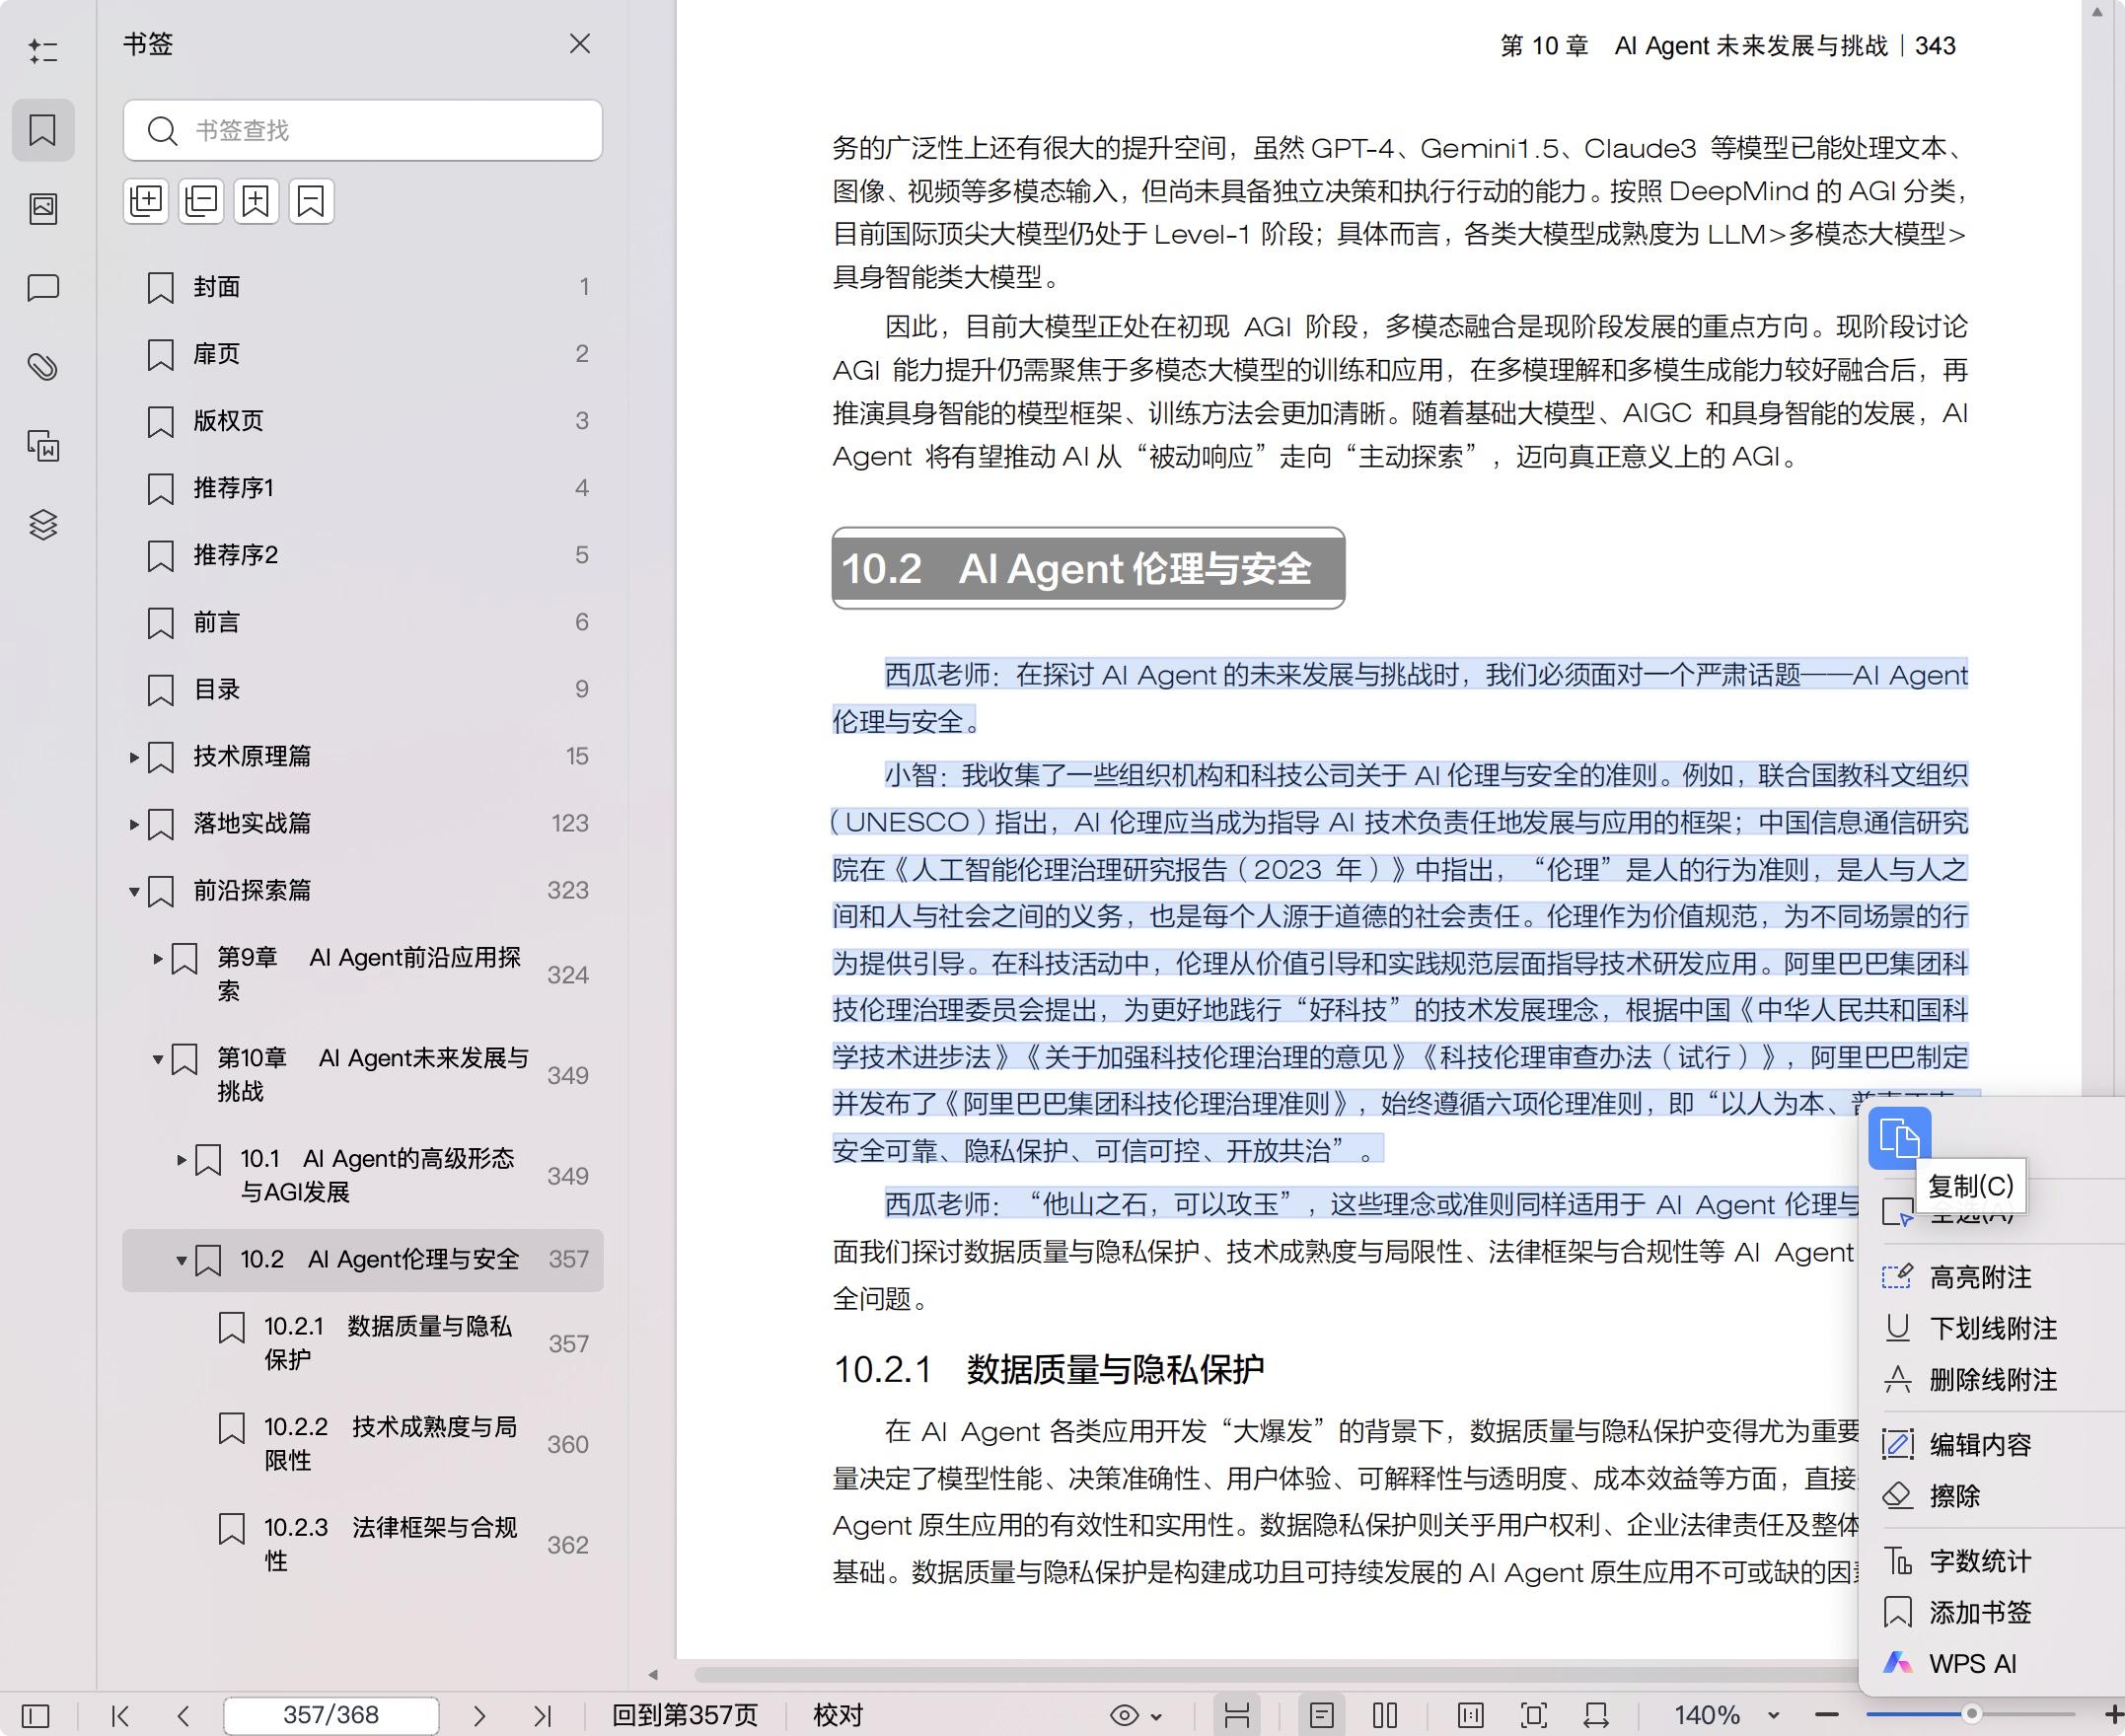Expand 第9章 AI Agent前沿应用探索 bookmark

(158, 958)
